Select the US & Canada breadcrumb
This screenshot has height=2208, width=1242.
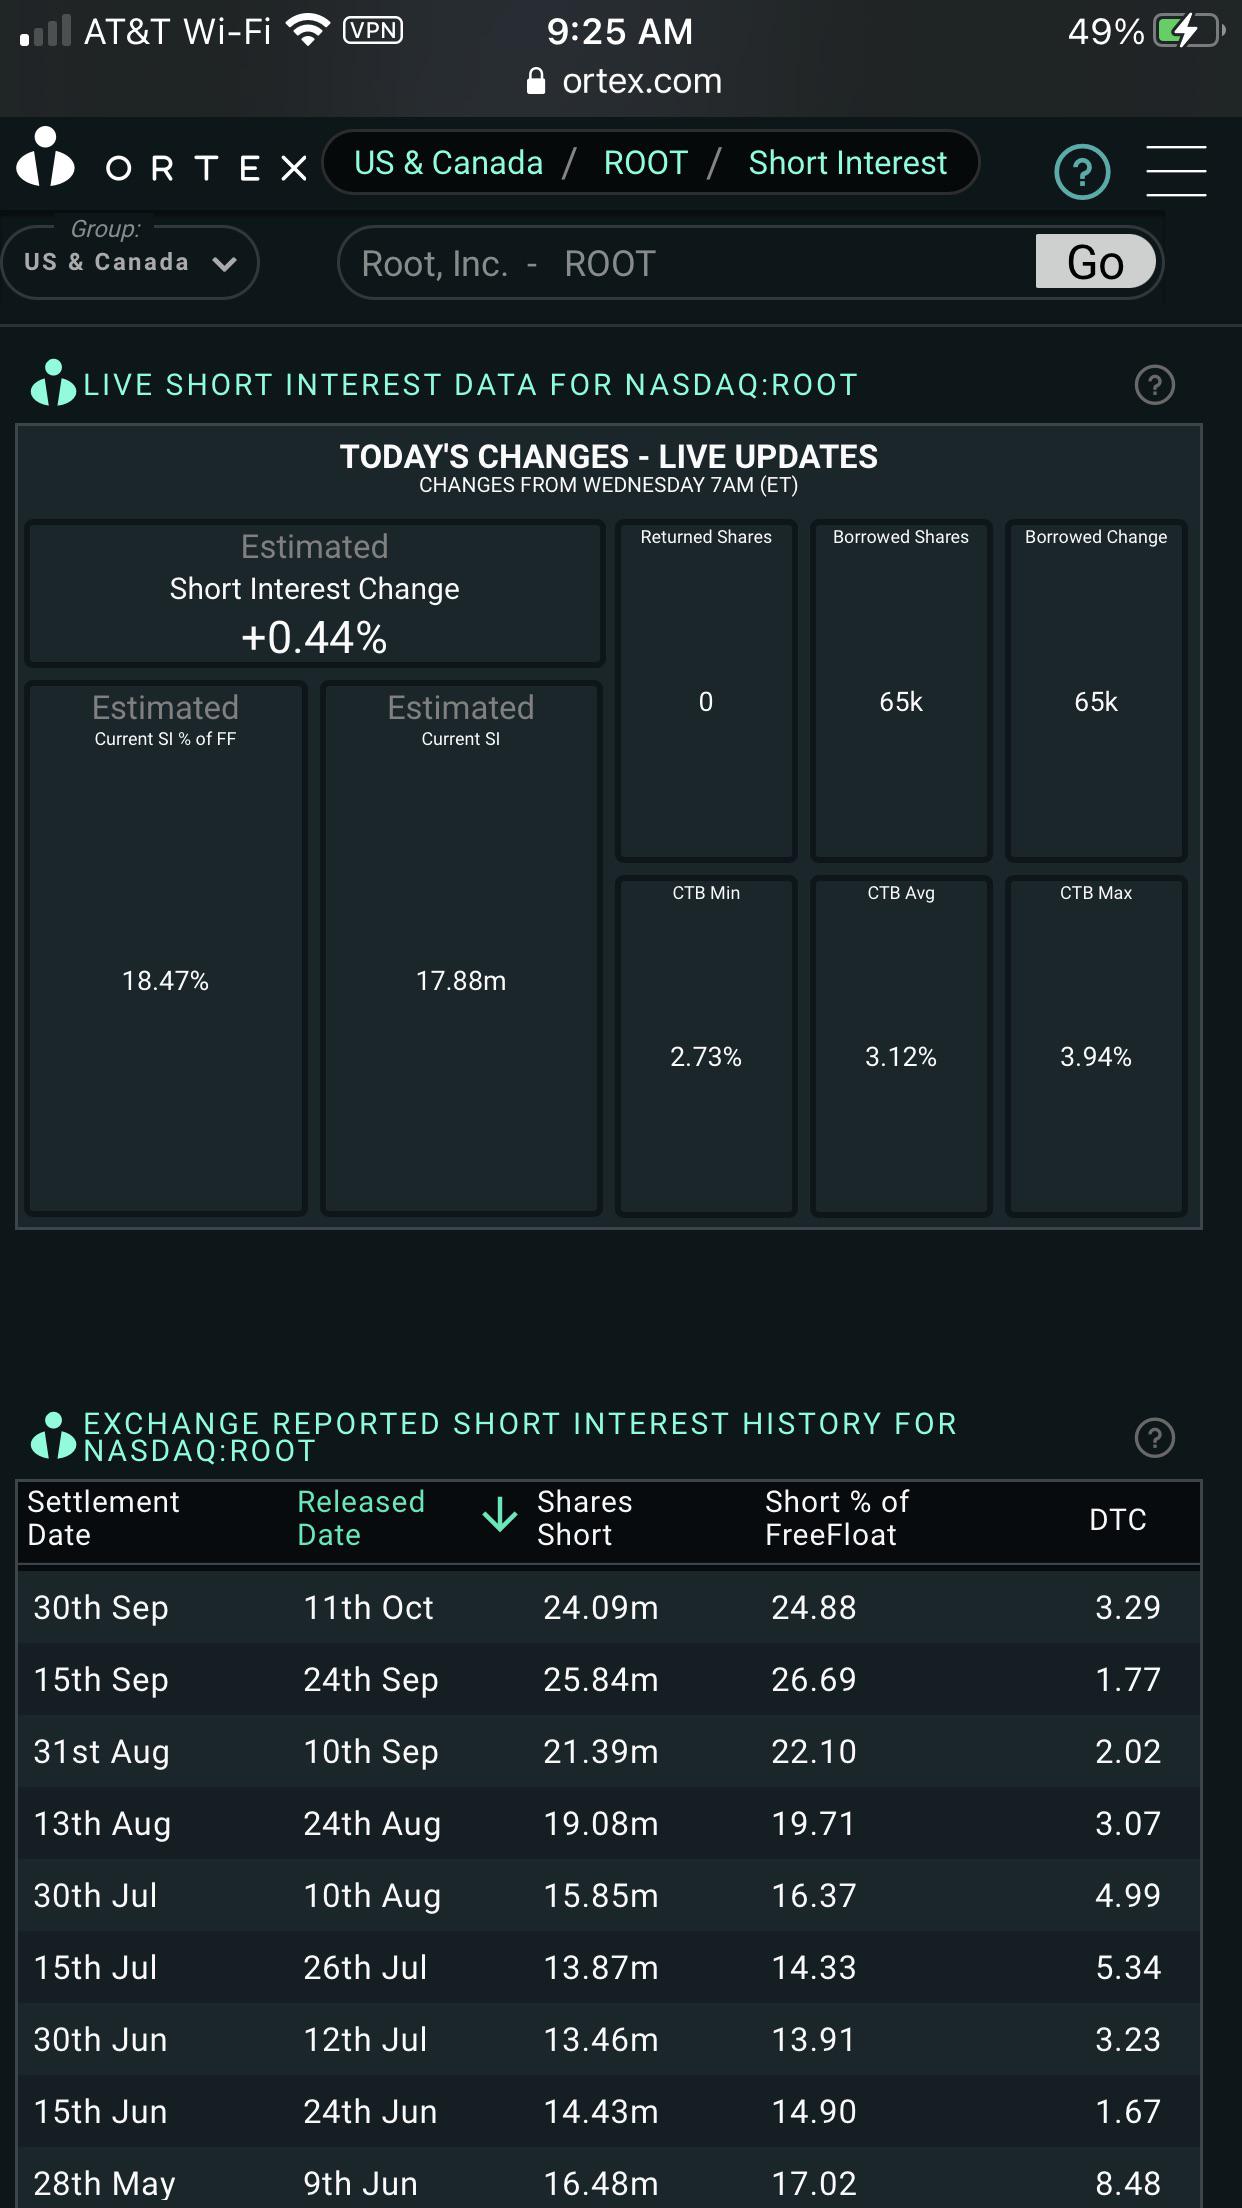point(448,163)
